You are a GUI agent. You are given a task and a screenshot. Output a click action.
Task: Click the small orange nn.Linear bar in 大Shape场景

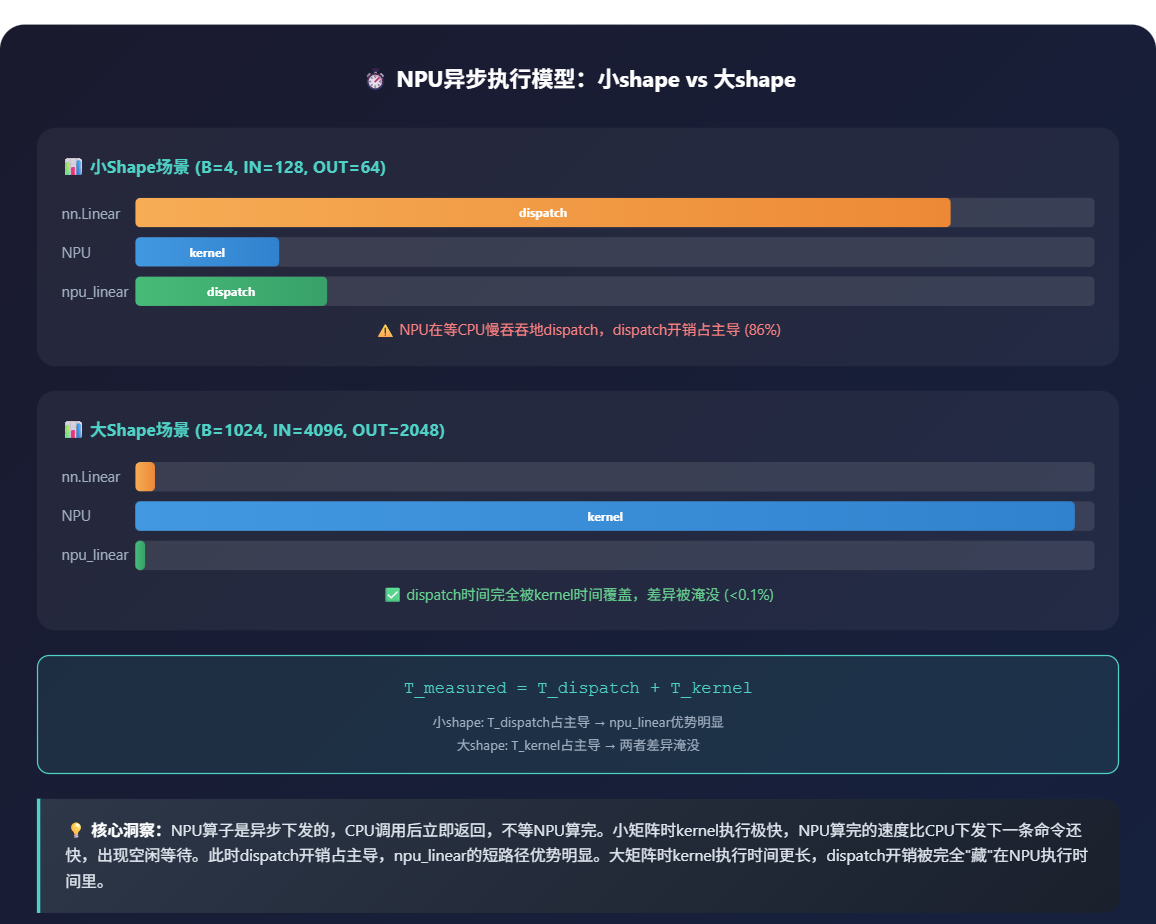coord(145,476)
